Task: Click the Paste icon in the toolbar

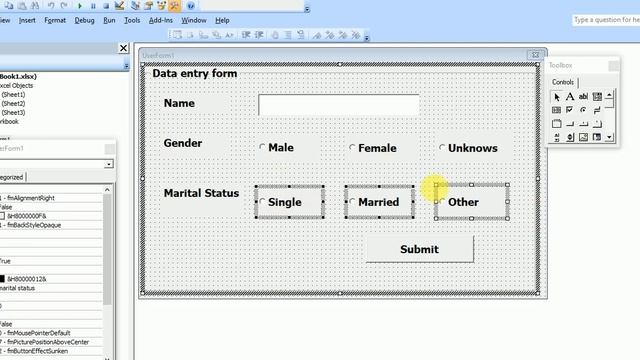Action: click(x=22, y=6)
